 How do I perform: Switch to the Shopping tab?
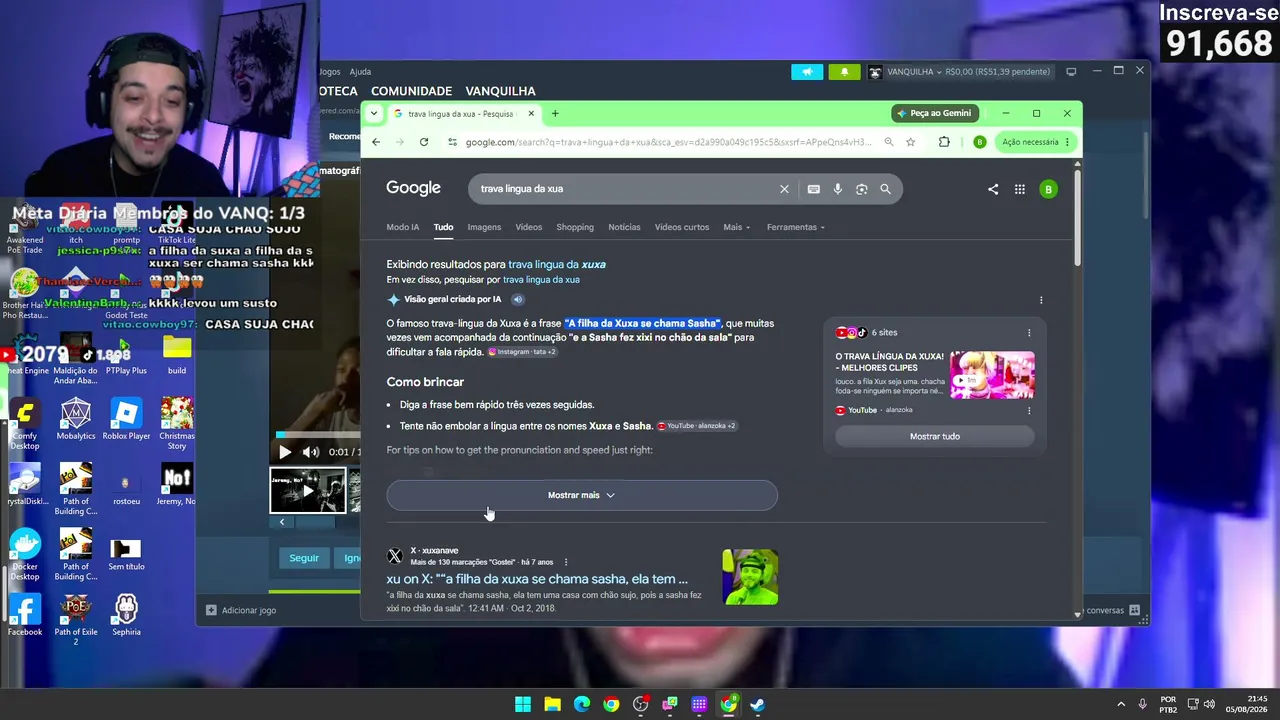click(575, 227)
